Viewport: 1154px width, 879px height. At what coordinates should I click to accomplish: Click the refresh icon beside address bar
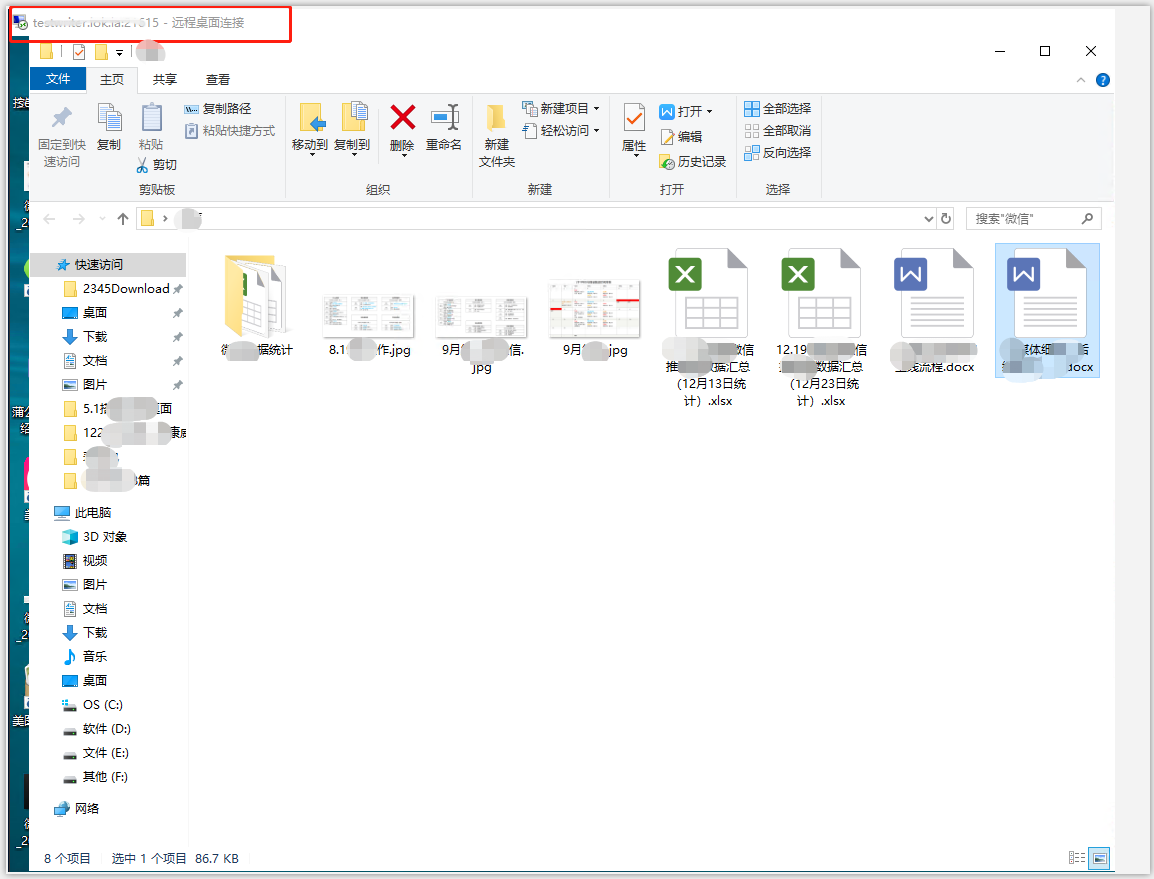(946, 219)
